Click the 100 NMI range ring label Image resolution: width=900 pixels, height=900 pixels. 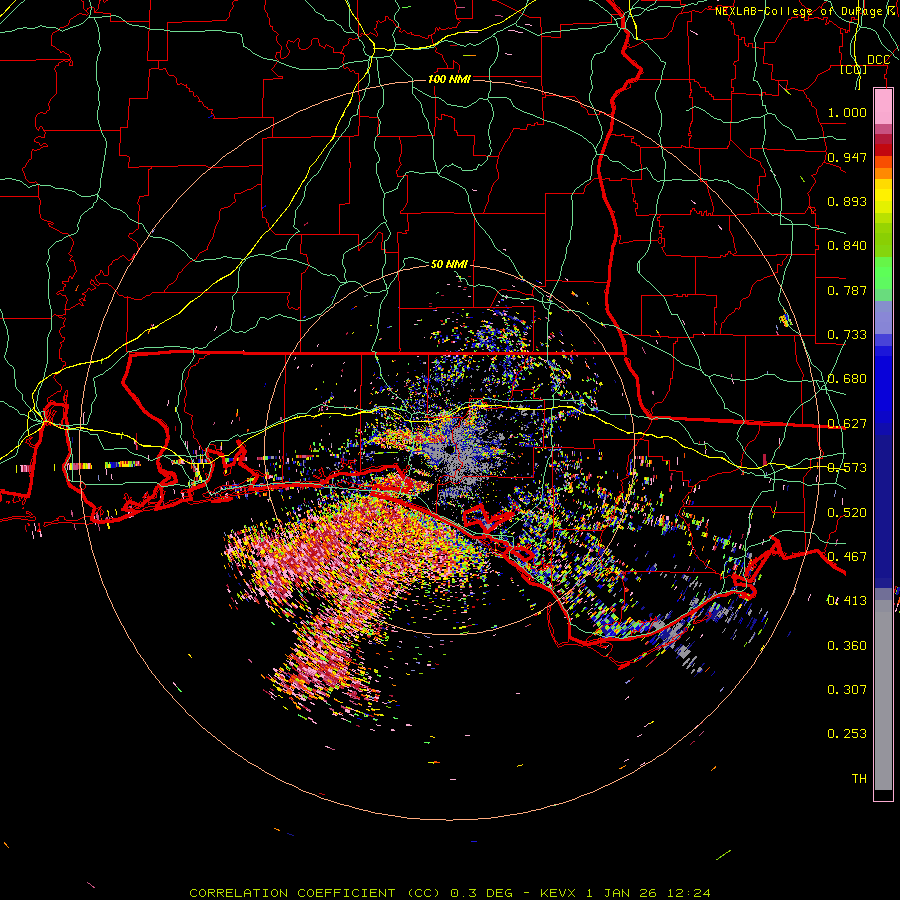pyautogui.click(x=449, y=79)
